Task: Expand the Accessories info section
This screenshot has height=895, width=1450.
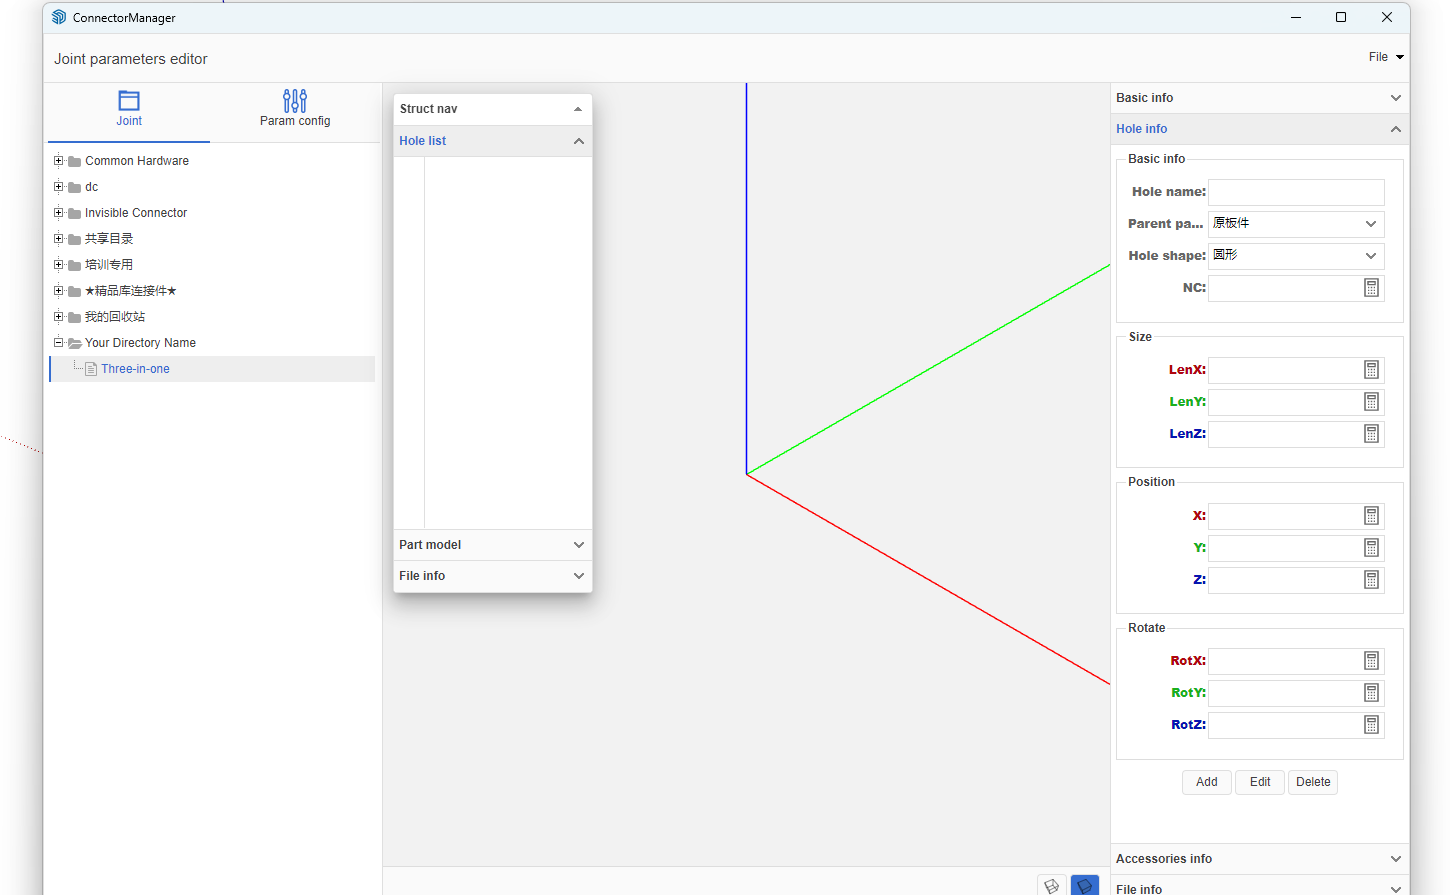Action: pyautogui.click(x=1259, y=859)
